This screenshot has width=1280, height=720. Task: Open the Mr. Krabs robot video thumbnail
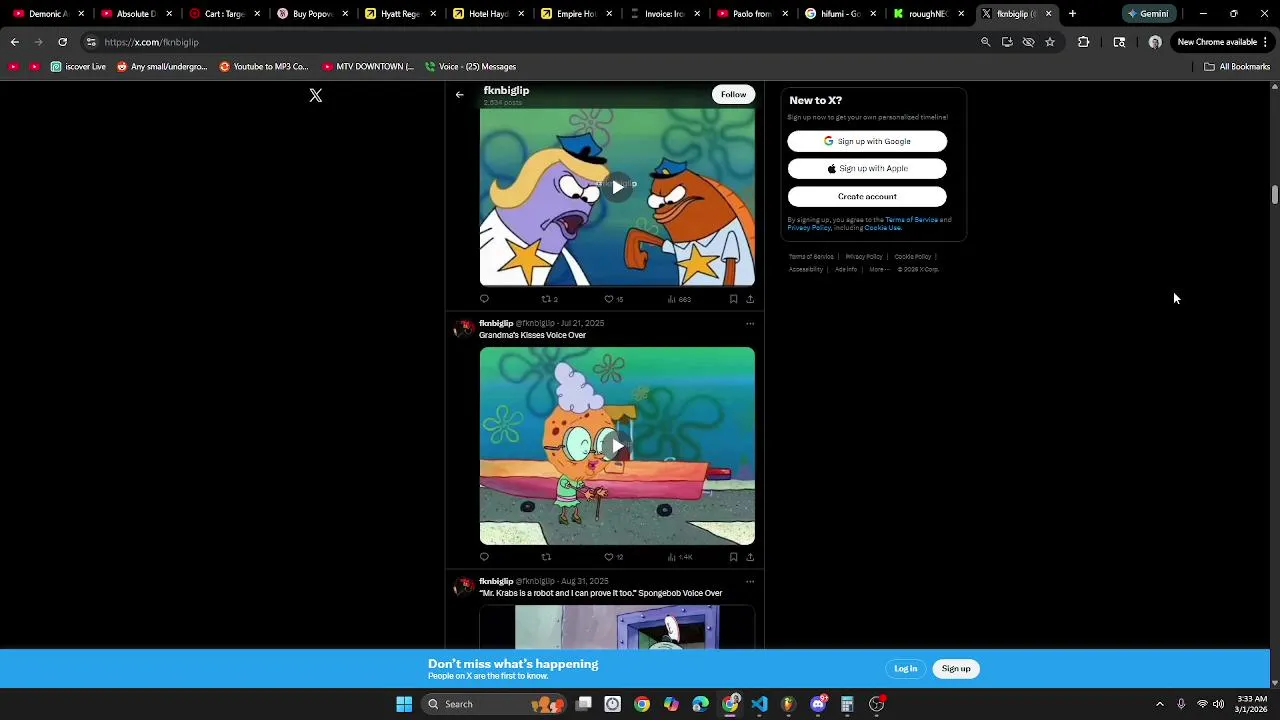click(x=617, y=627)
